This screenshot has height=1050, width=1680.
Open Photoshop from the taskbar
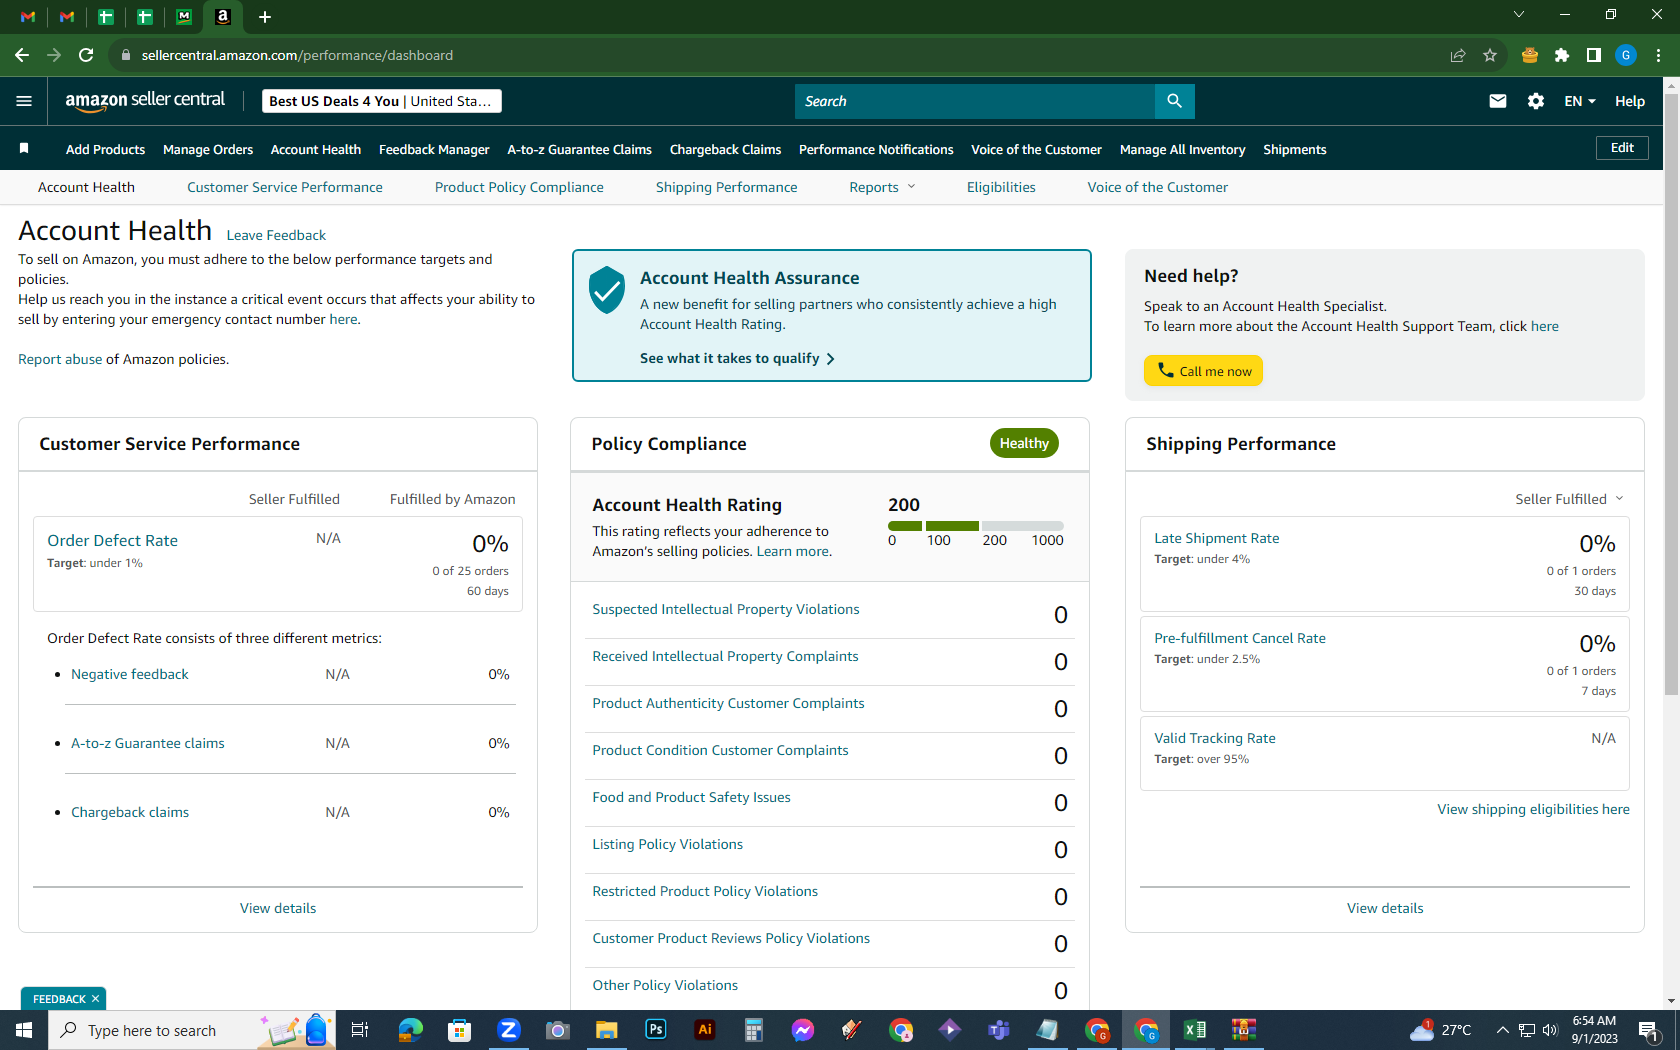(656, 1030)
